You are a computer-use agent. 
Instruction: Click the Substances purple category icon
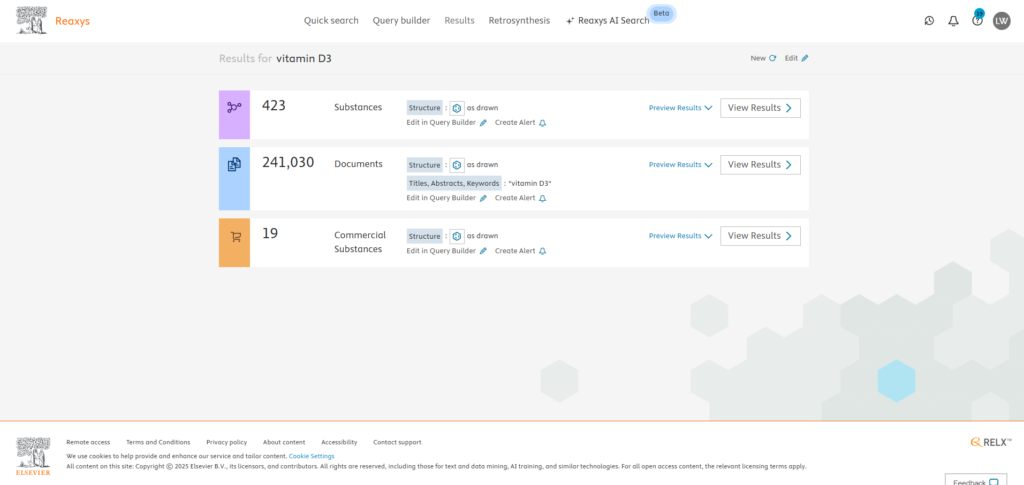[x=234, y=107]
